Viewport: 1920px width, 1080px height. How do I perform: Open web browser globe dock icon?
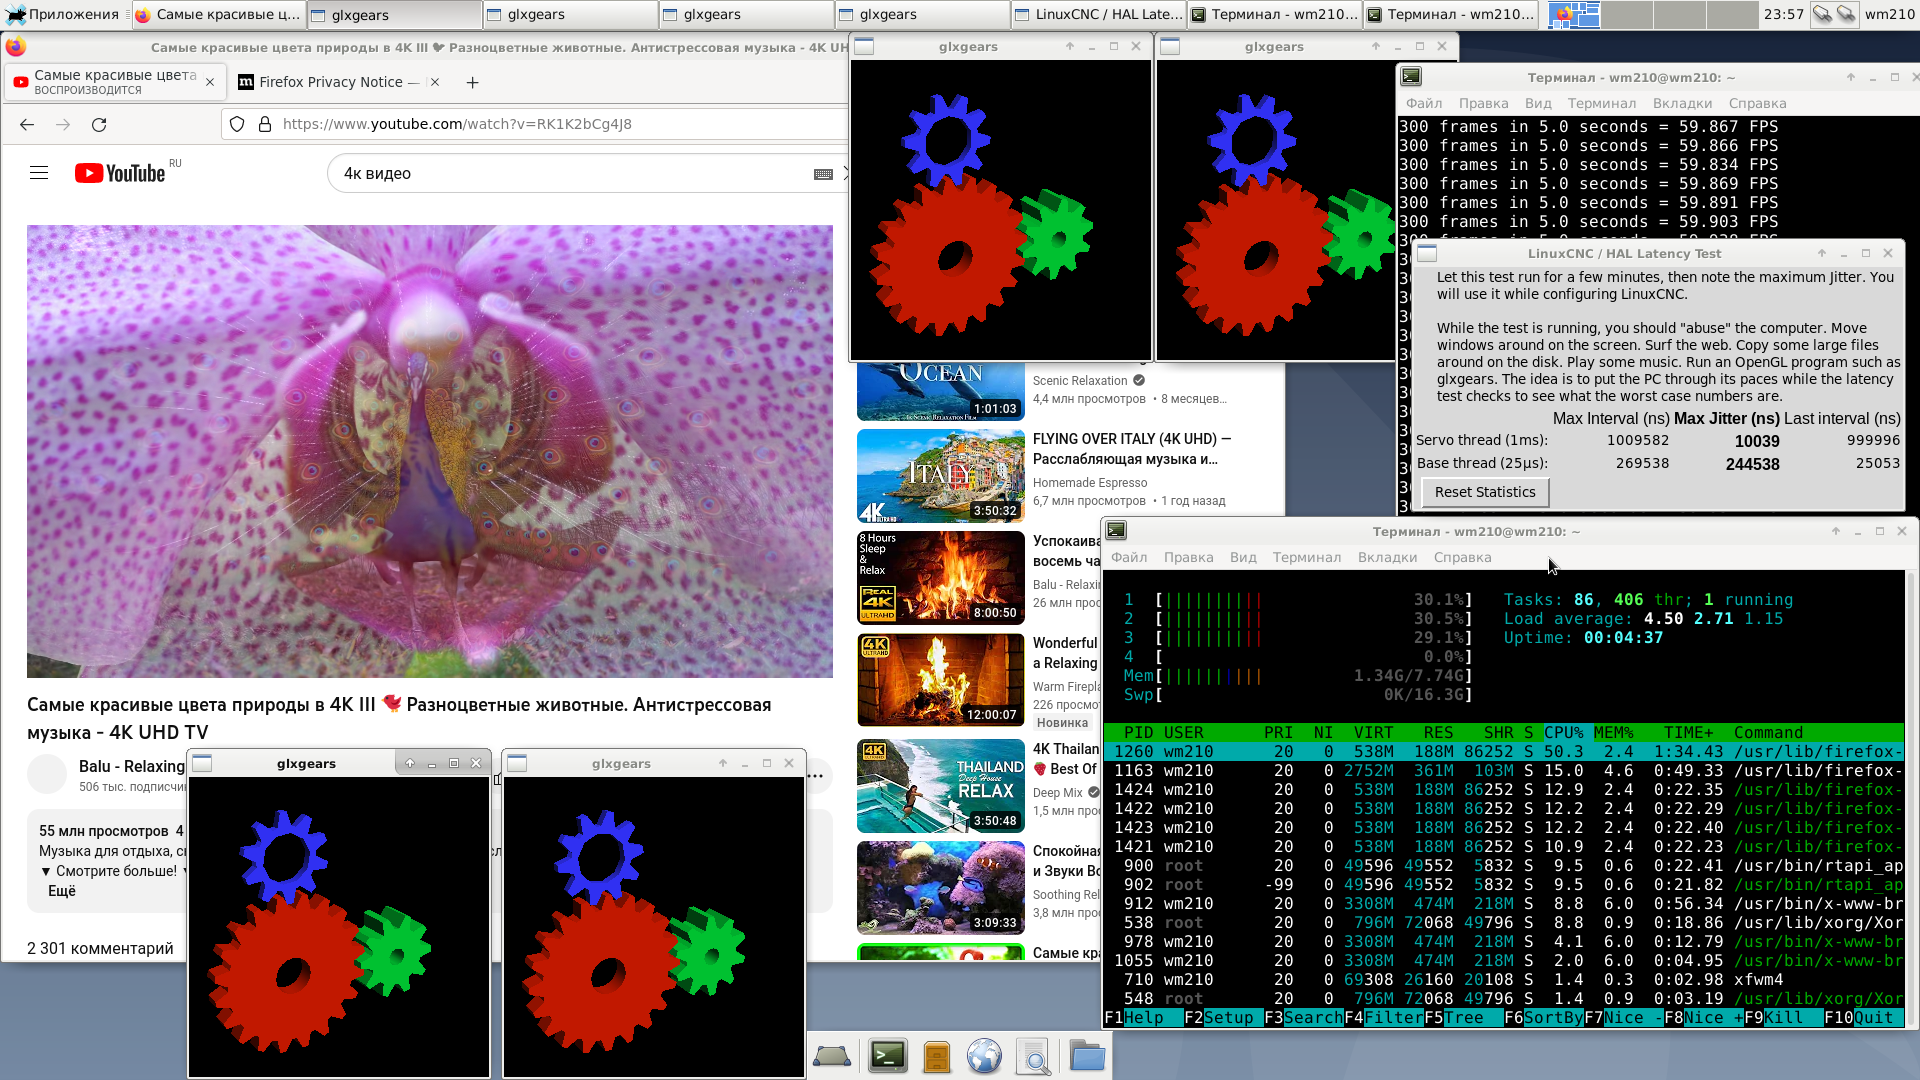point(984,1056)
